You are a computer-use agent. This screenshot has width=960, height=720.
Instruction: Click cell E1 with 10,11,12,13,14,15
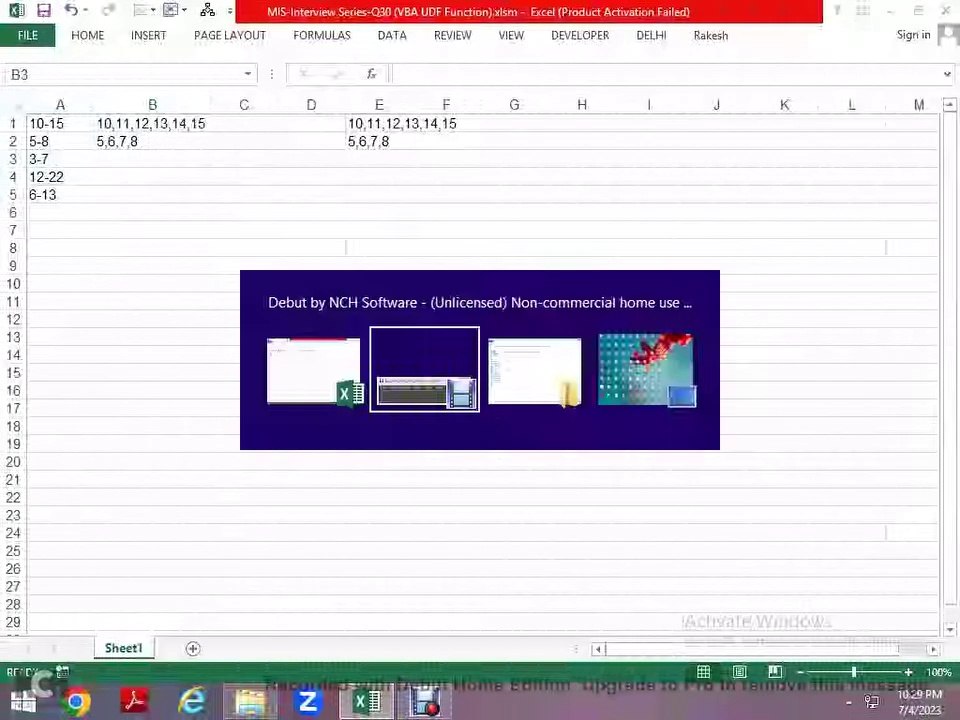click(379, 124)
